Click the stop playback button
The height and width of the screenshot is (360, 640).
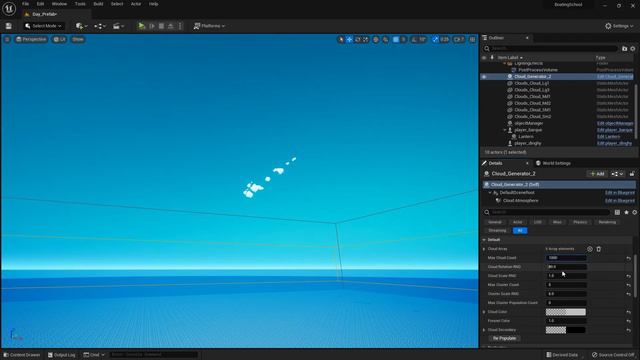click(162, 26)
